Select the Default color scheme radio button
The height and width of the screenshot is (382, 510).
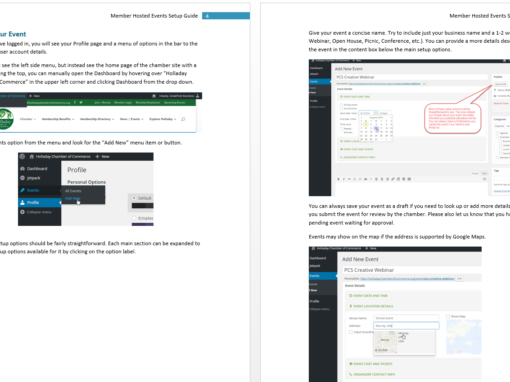point(134,198)
